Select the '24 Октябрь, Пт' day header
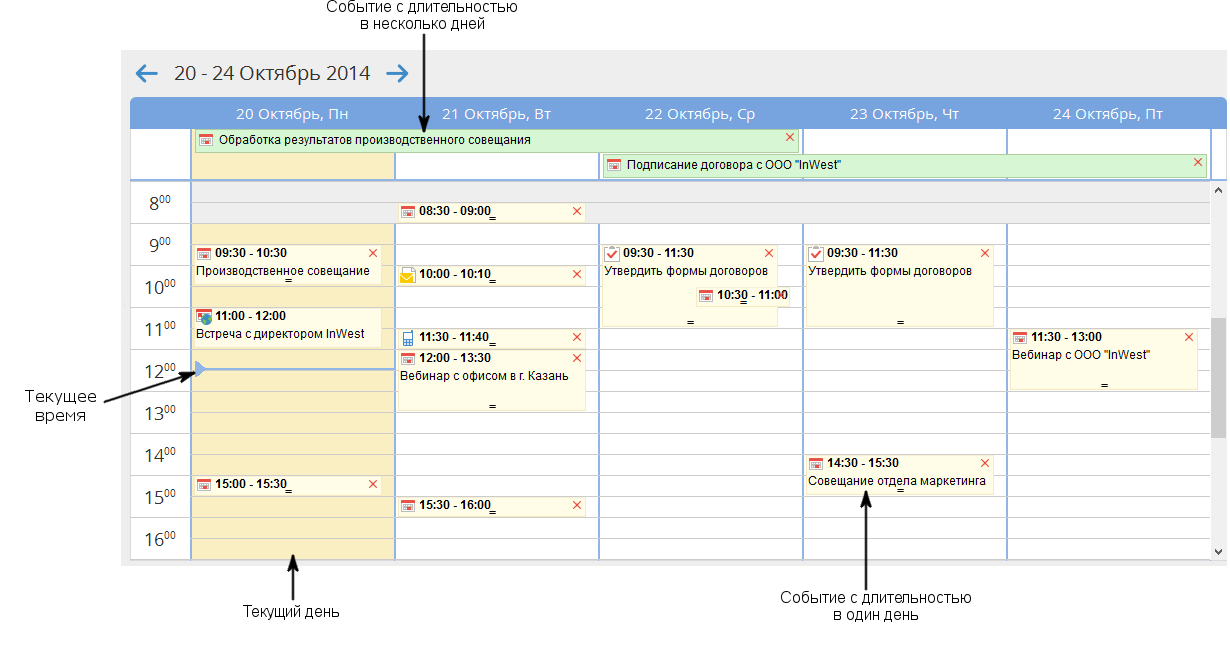This screenshot has height=650, width=1230. [x=1108, y=114]
